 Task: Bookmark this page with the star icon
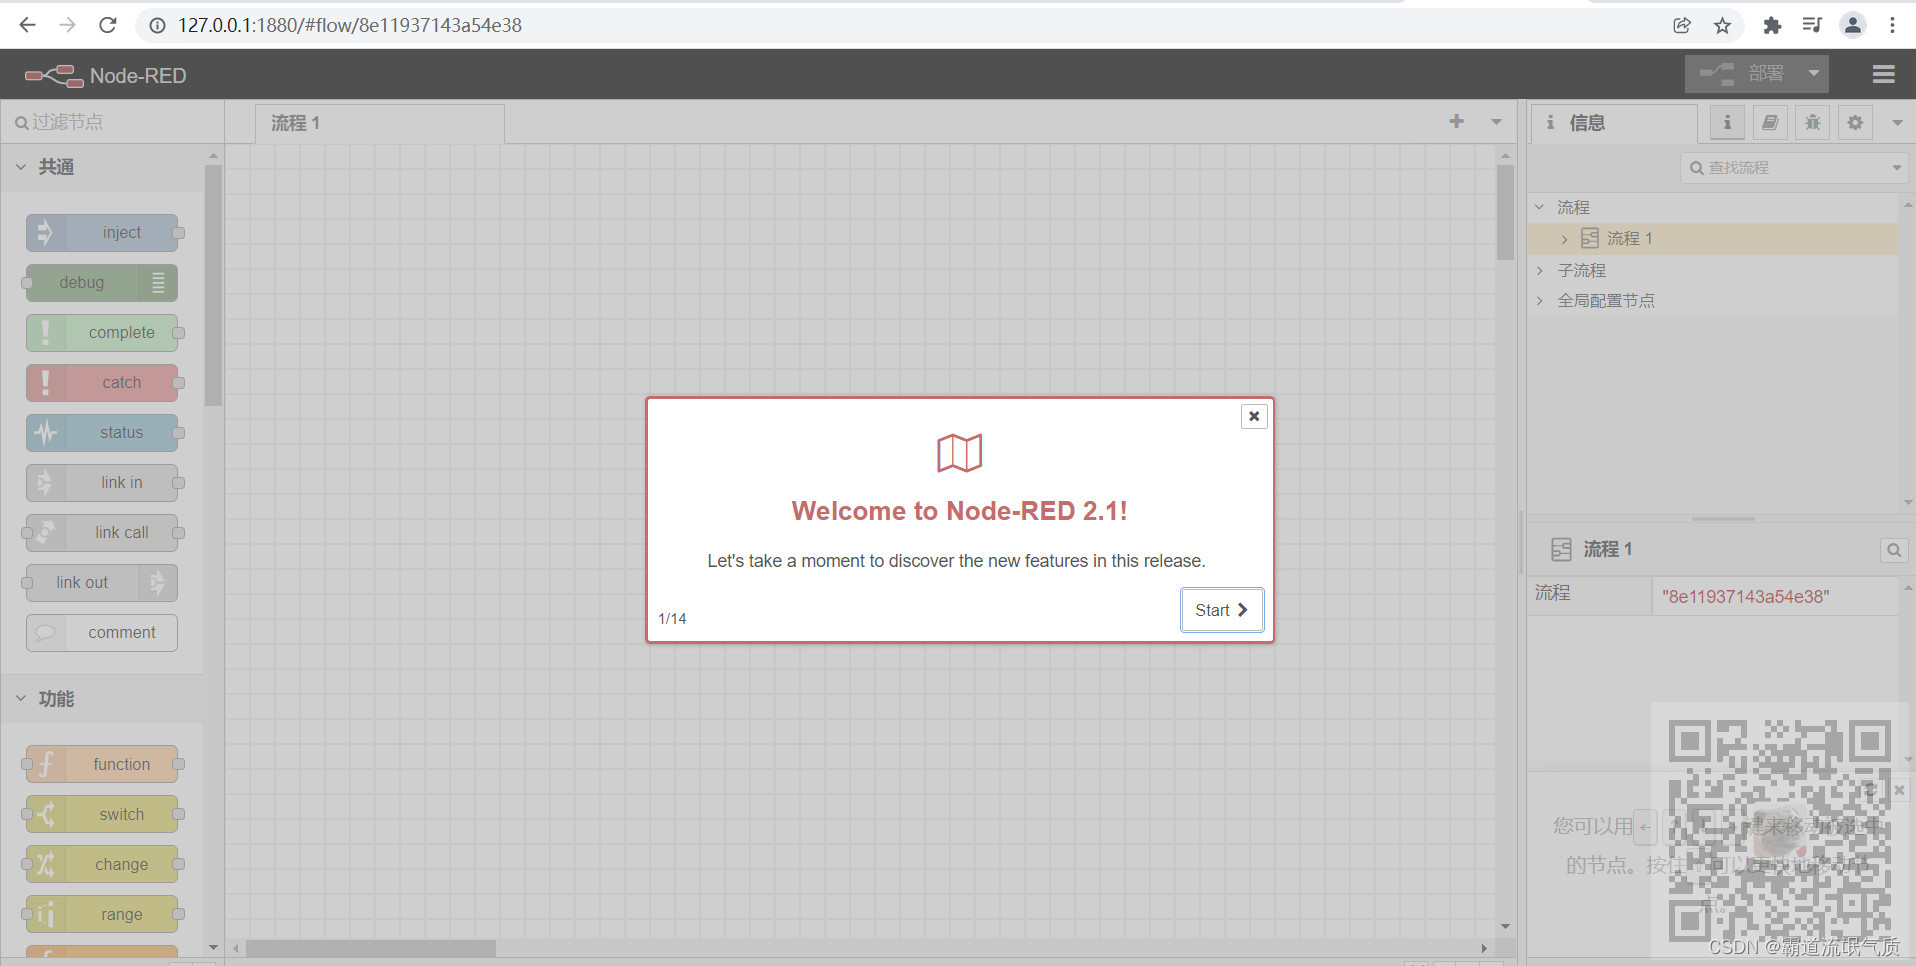(1722, 26)
